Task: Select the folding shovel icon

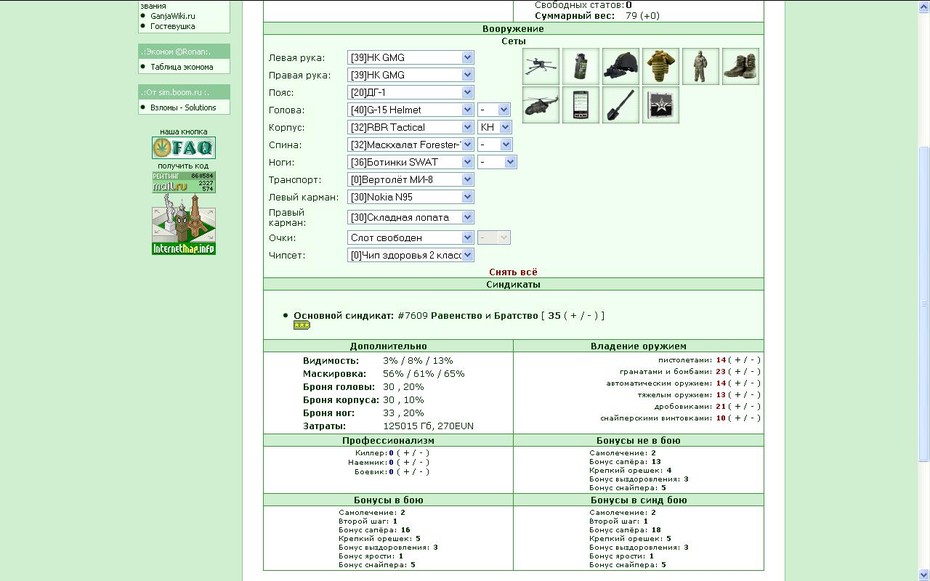Action: tap(620, 105)
